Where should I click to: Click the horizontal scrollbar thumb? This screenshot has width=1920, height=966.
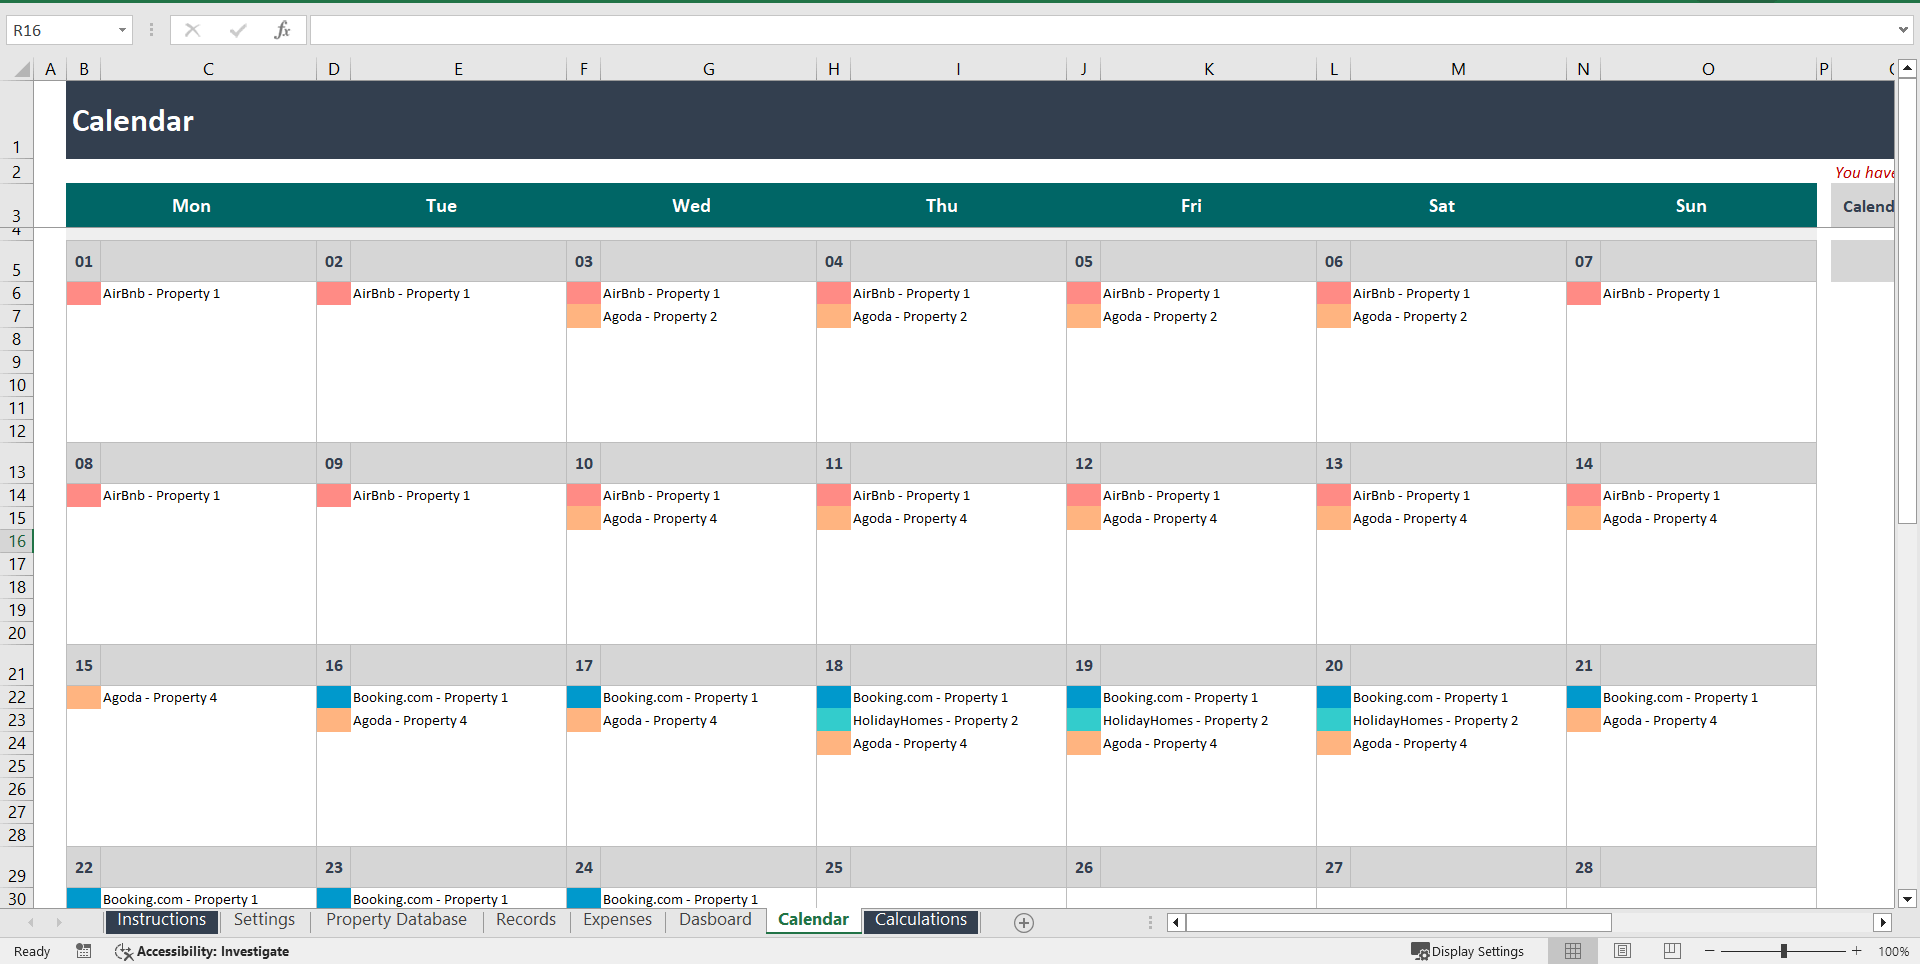click(1398, 922)
